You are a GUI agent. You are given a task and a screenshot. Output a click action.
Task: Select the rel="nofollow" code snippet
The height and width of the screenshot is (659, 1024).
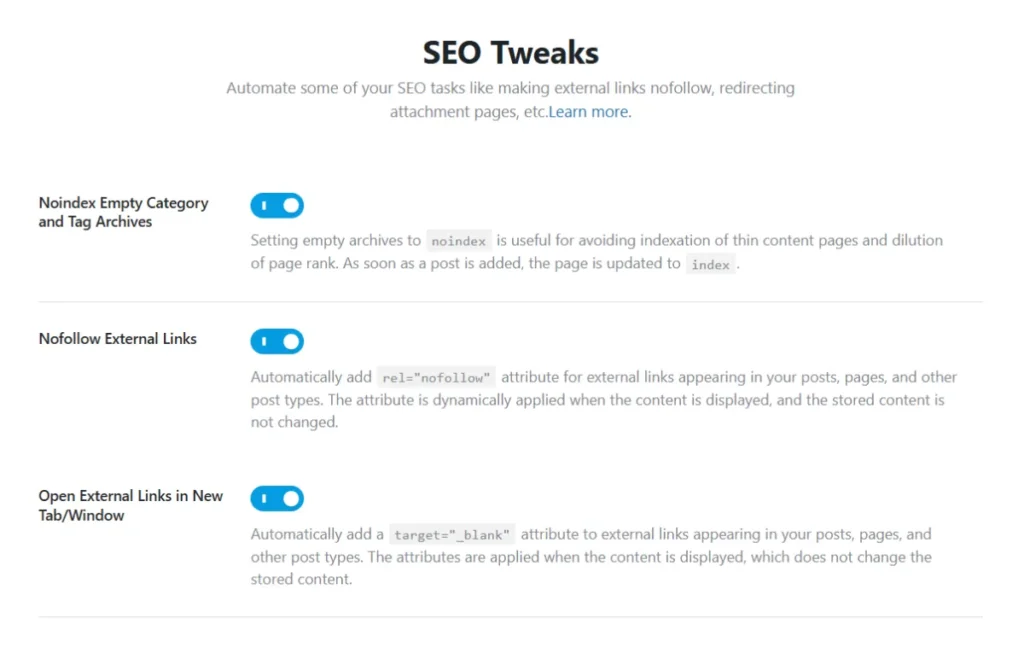[437, 378]
